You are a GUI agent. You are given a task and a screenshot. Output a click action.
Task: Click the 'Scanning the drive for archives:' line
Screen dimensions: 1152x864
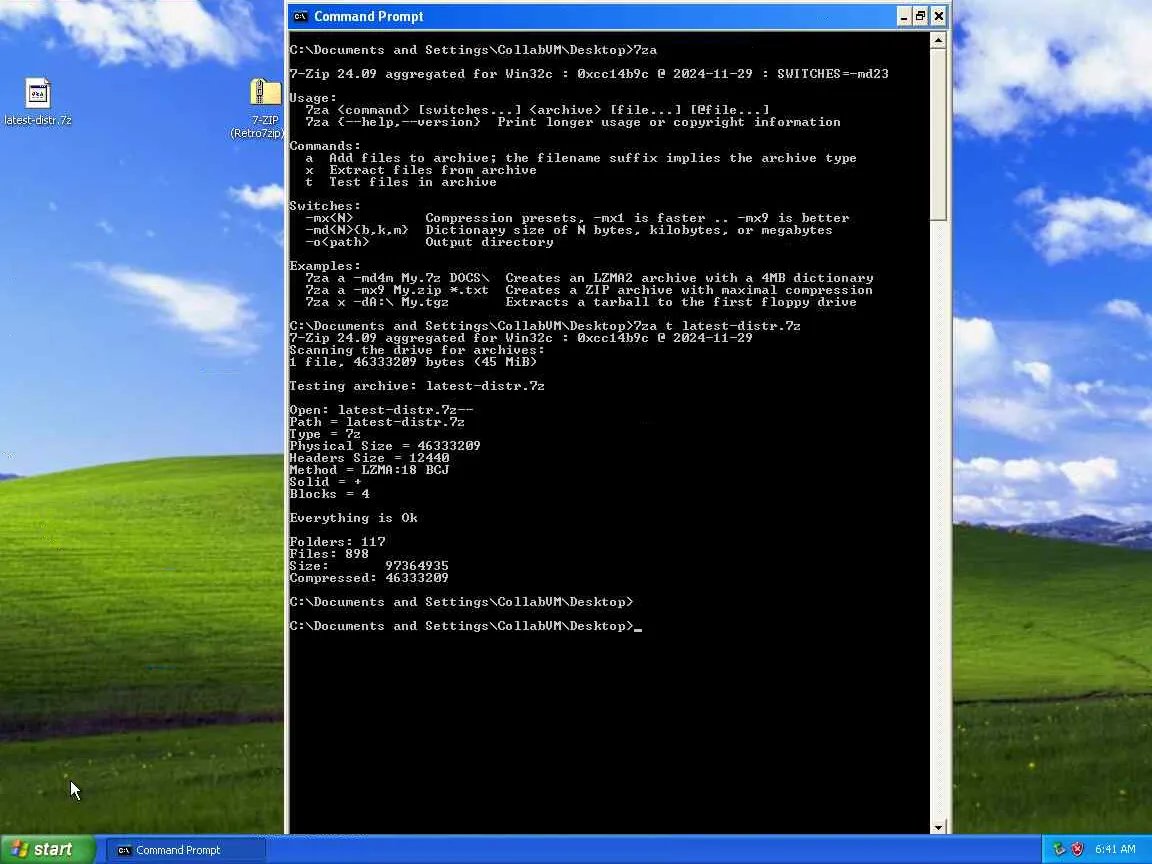(417, 350)
